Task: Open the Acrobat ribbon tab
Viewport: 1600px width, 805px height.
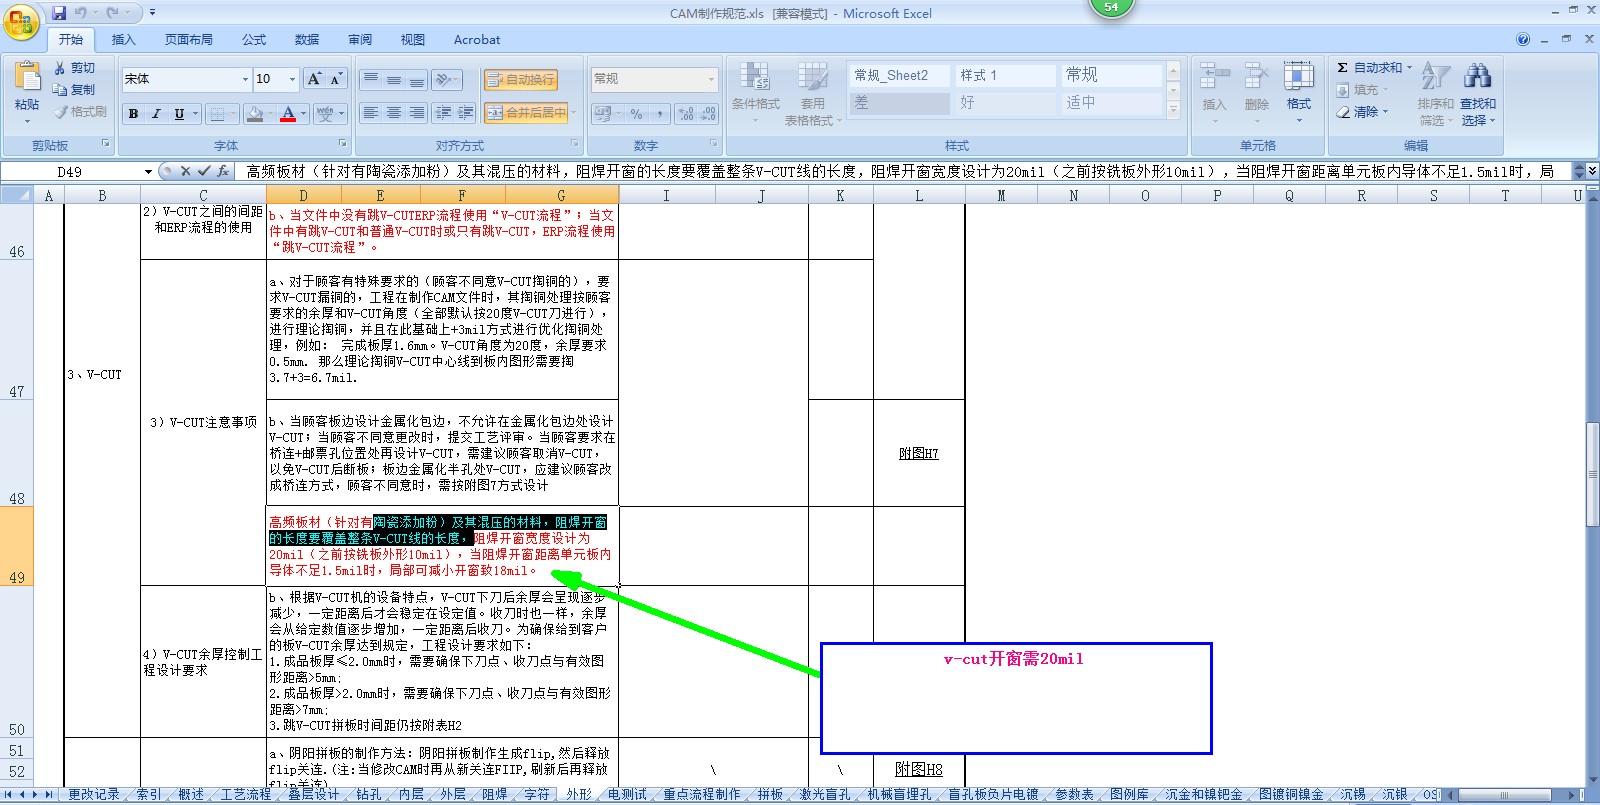Action: point(477,40)
